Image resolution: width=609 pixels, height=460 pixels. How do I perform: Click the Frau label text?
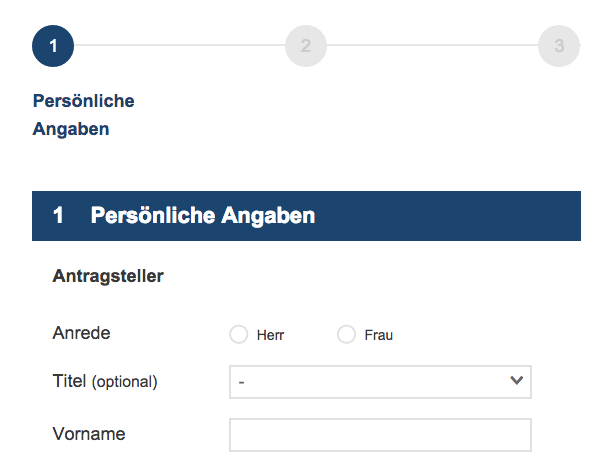click(379, 335)
